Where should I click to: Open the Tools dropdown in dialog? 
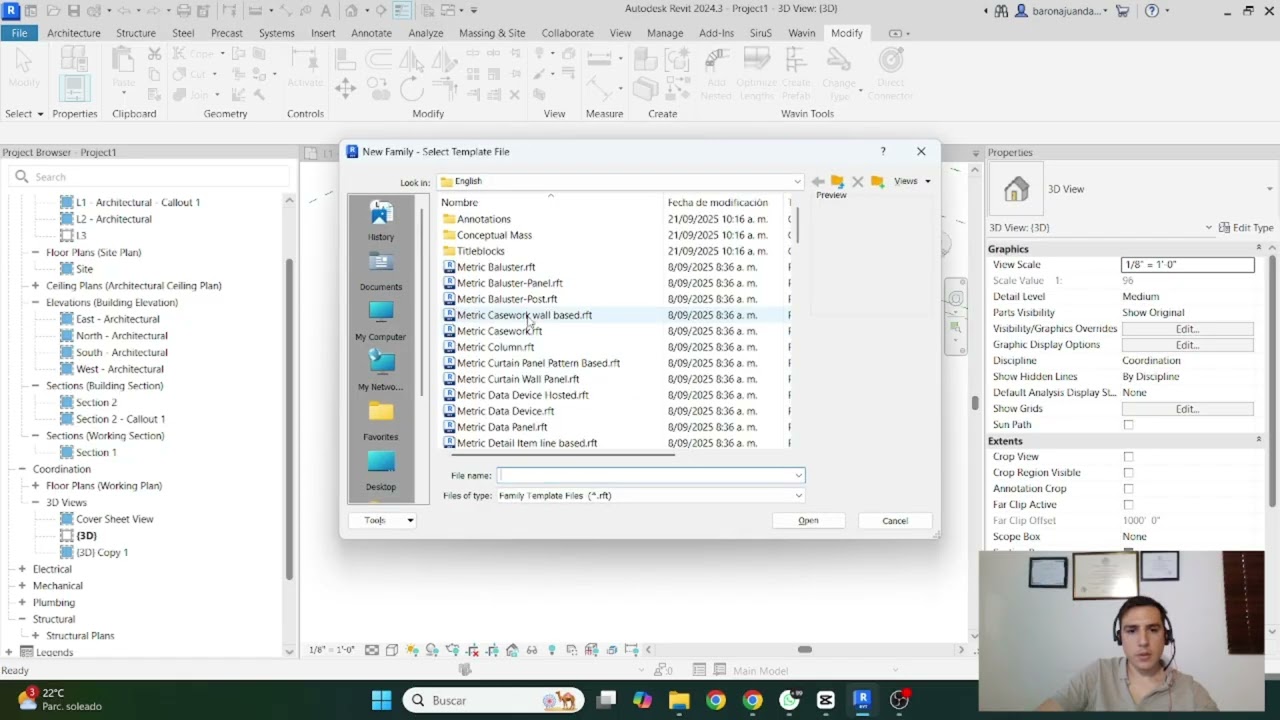(382, 520)
